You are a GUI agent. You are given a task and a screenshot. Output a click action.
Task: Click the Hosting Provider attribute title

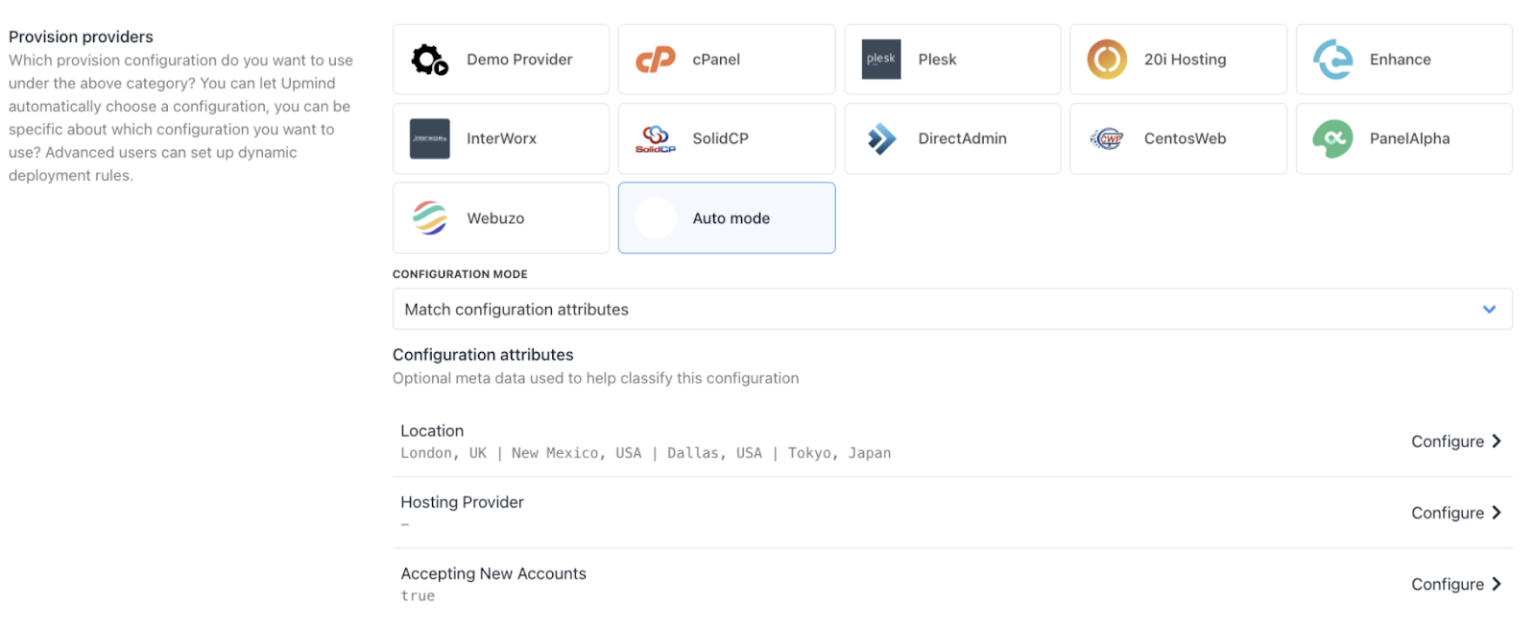[462, 502]
